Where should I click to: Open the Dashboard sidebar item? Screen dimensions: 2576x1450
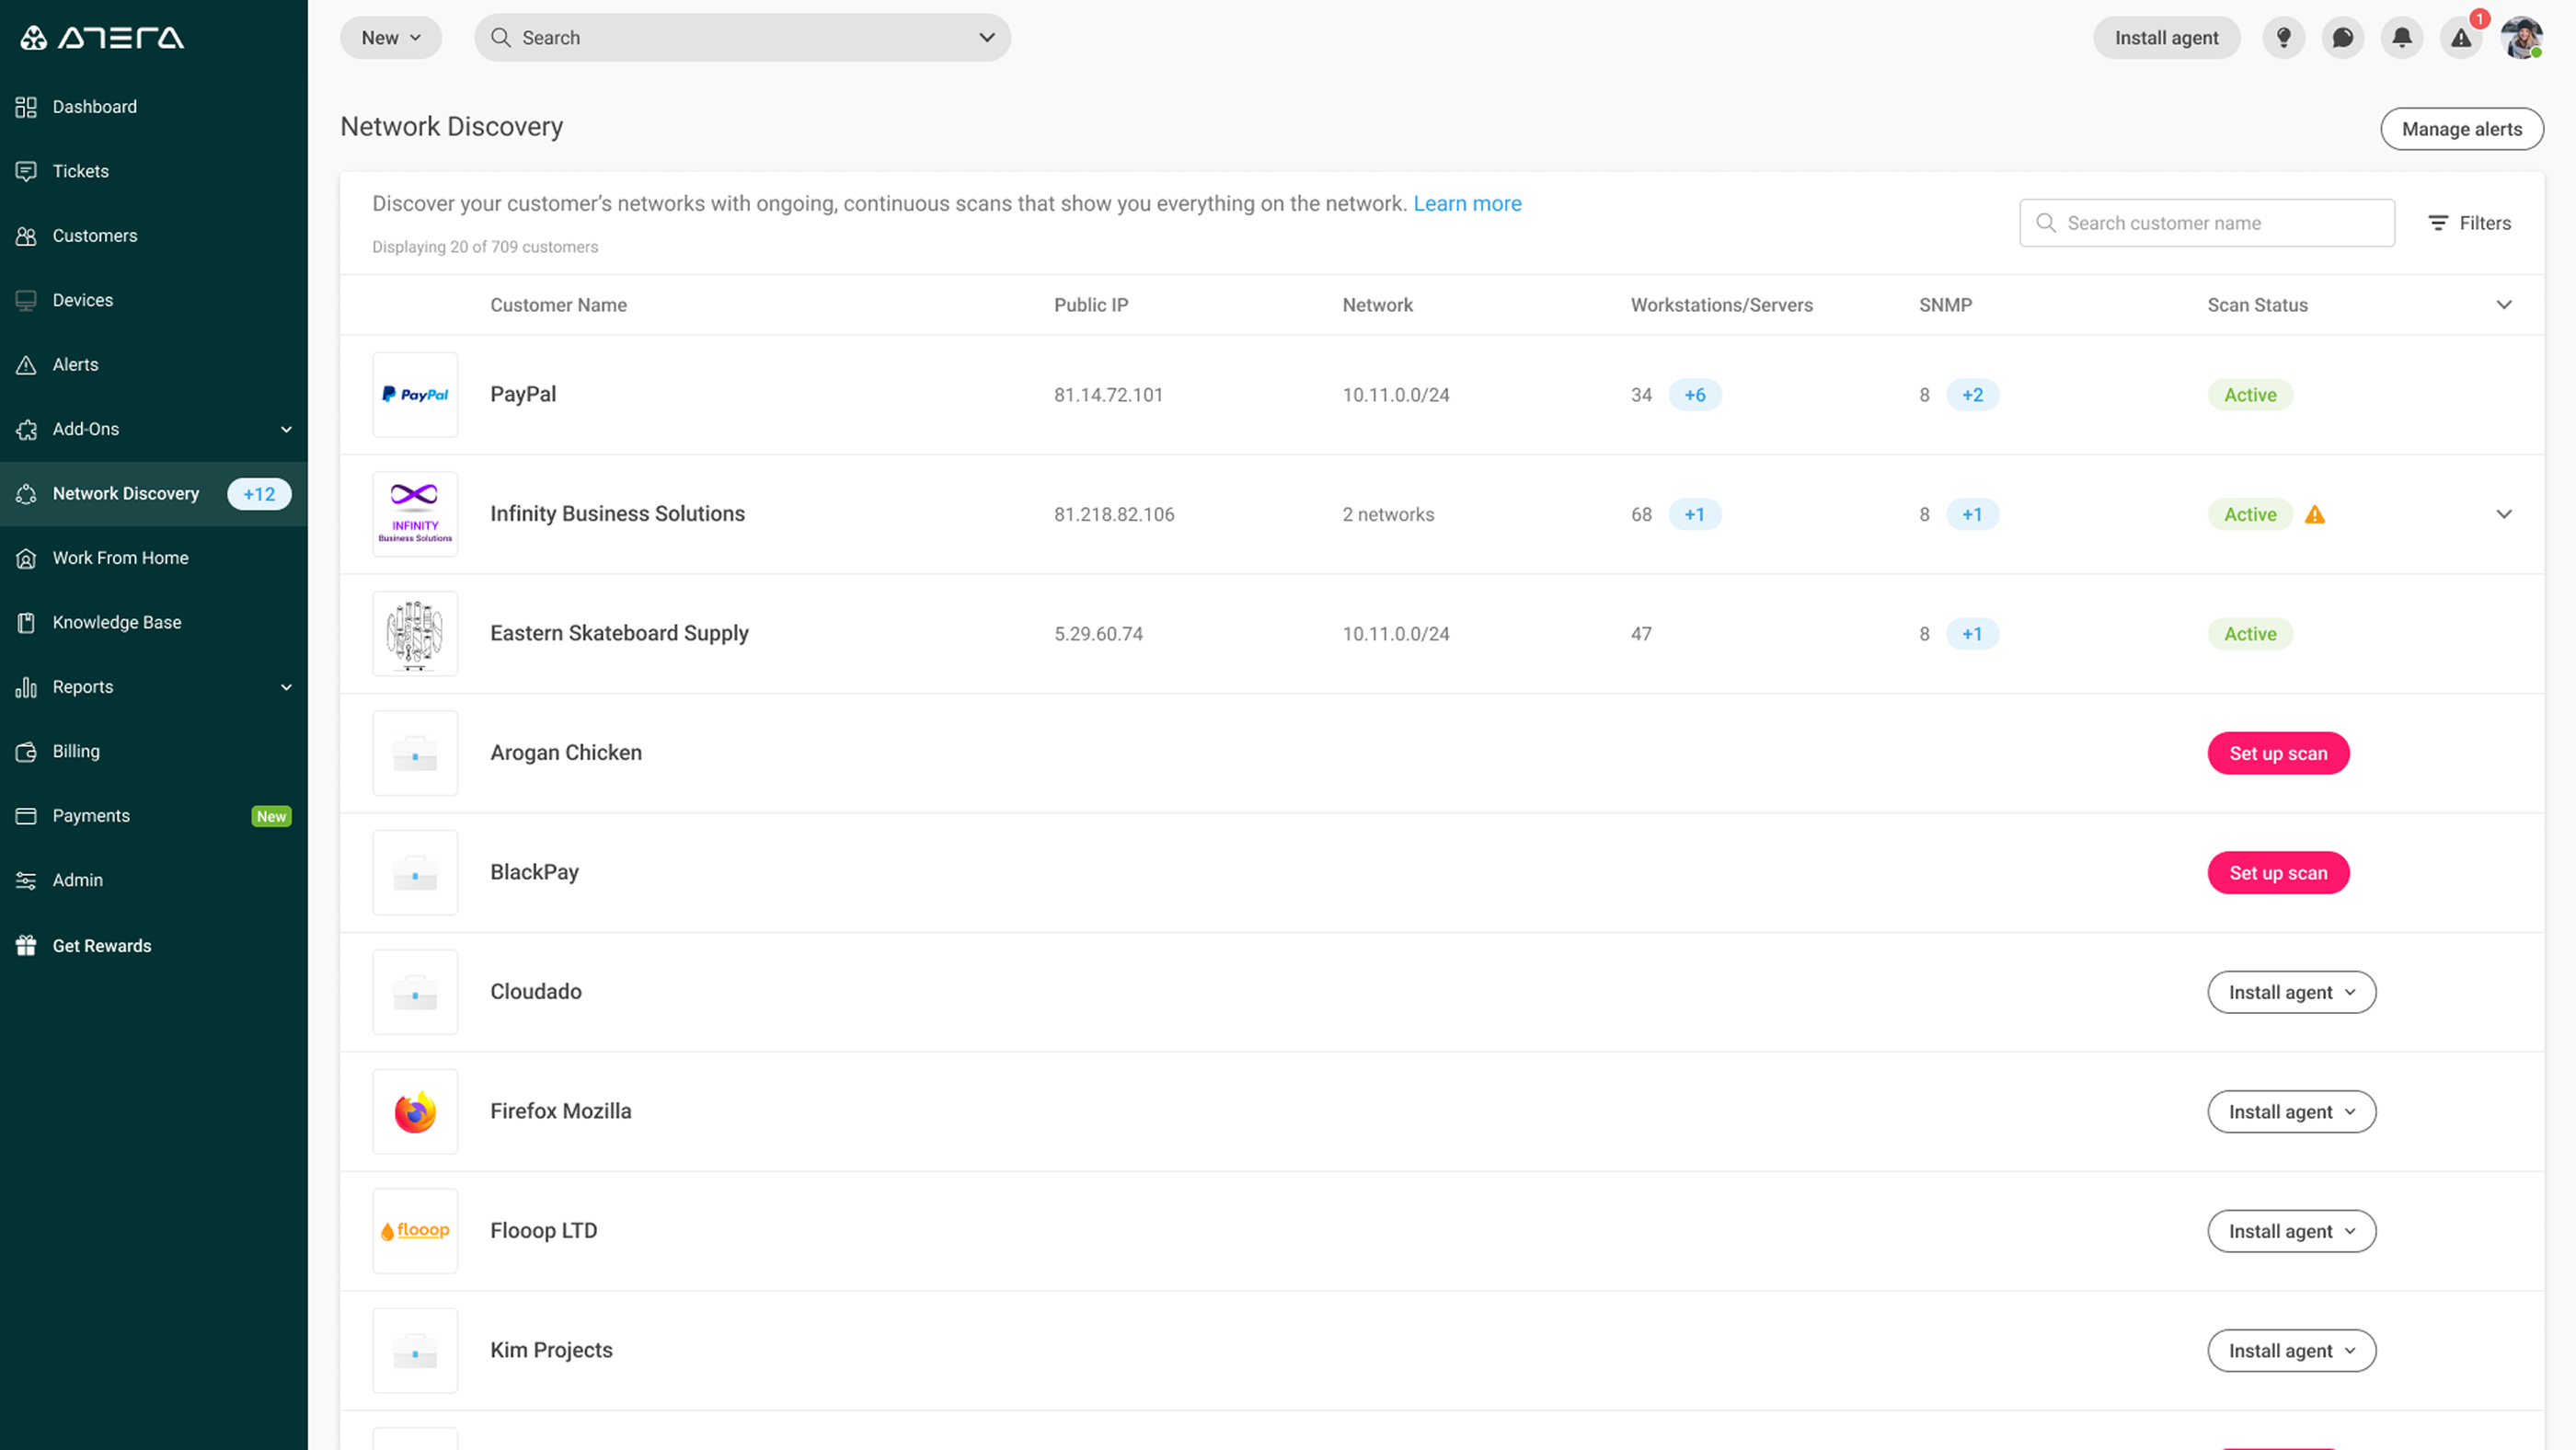coord(154,107)
